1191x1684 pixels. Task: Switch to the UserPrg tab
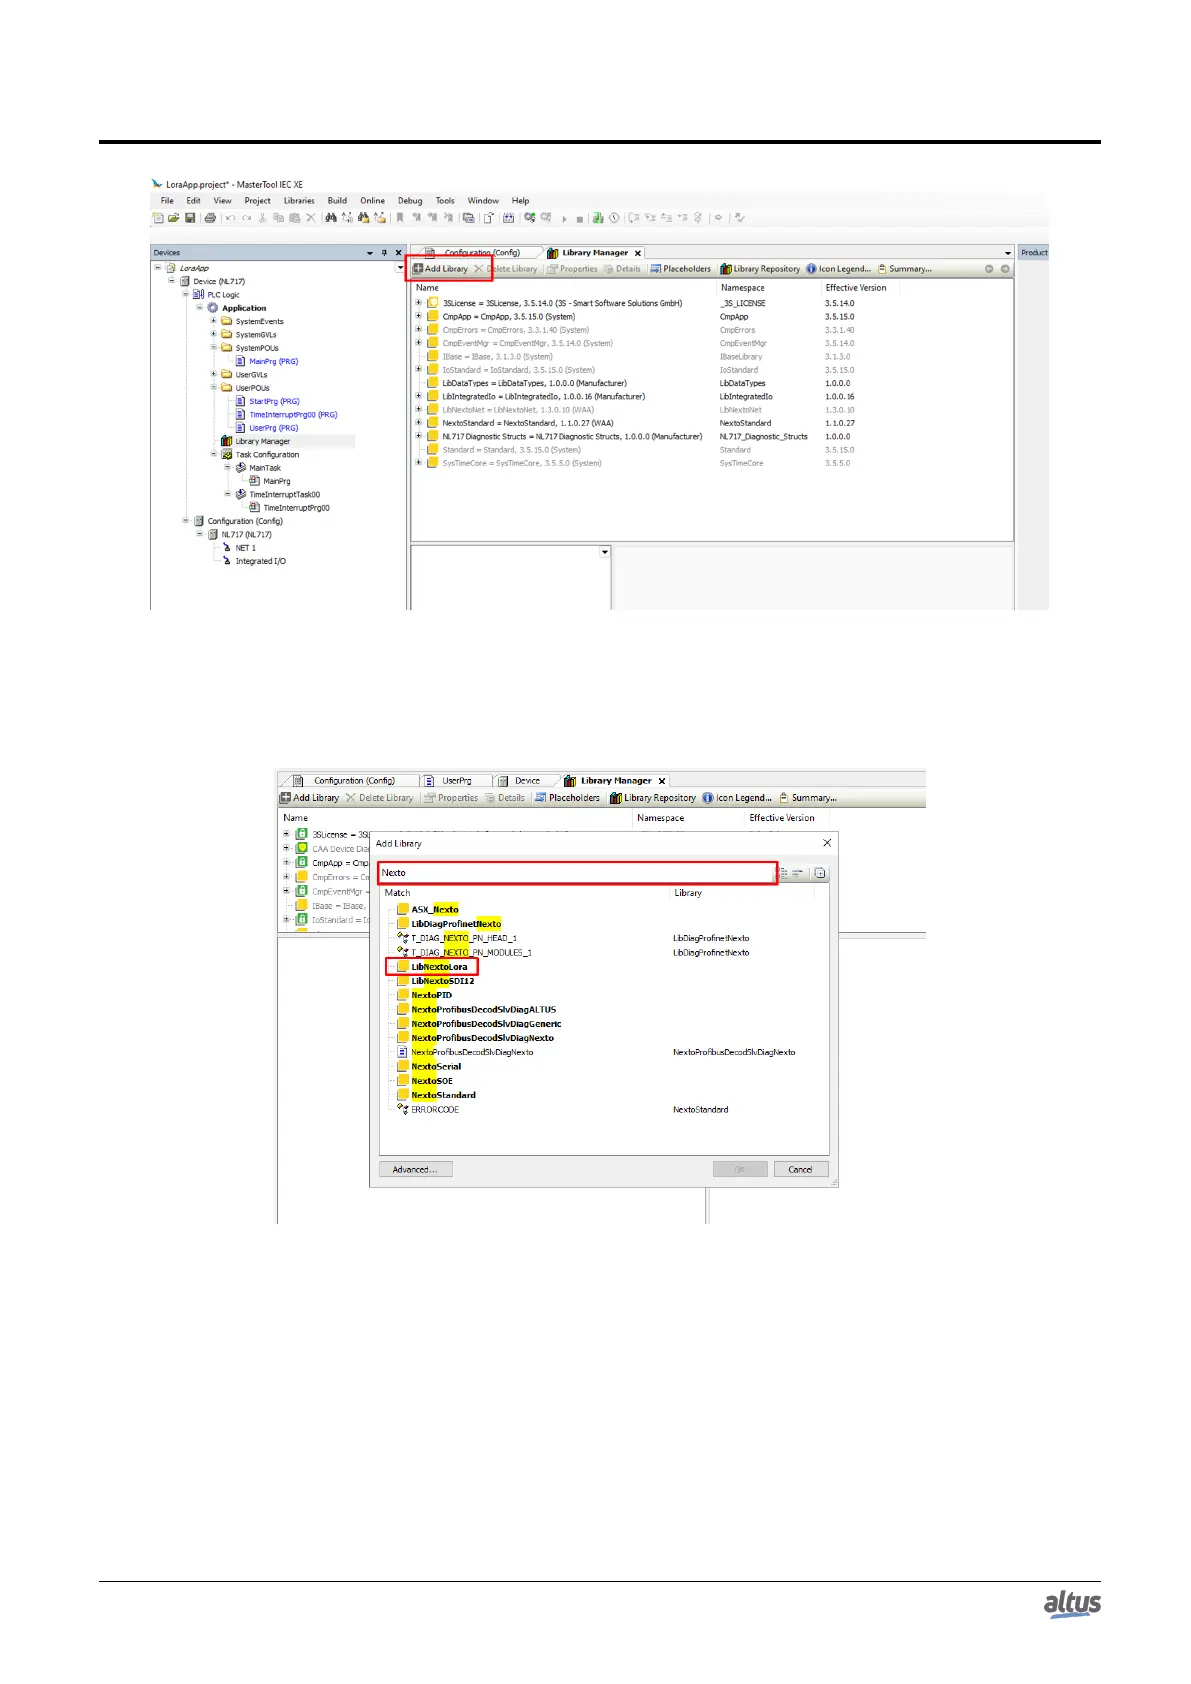pyautogui.click(x=456, y=781)
